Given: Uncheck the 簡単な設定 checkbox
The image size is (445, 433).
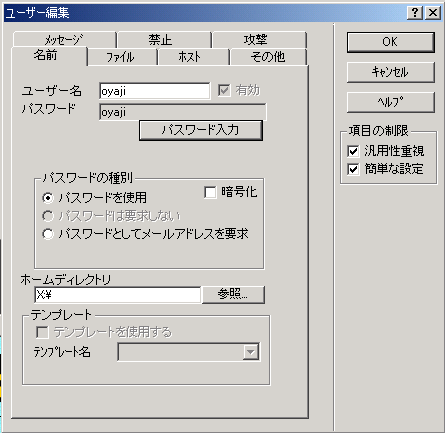Looking at the screenshot, I should pos(353,169).
